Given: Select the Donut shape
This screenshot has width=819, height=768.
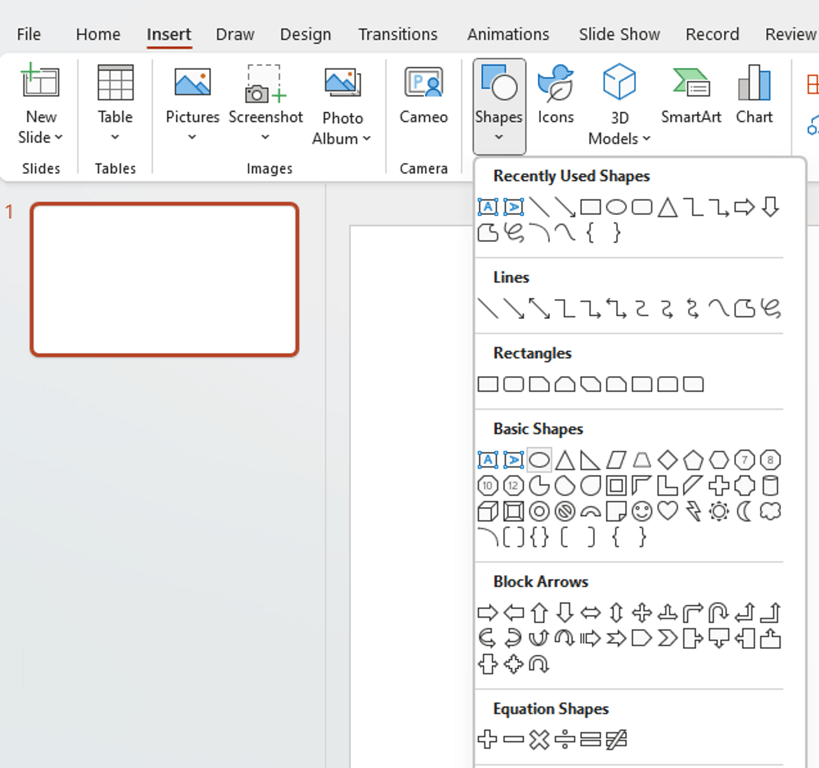Looking at the screenshot, I should point(539,511).
